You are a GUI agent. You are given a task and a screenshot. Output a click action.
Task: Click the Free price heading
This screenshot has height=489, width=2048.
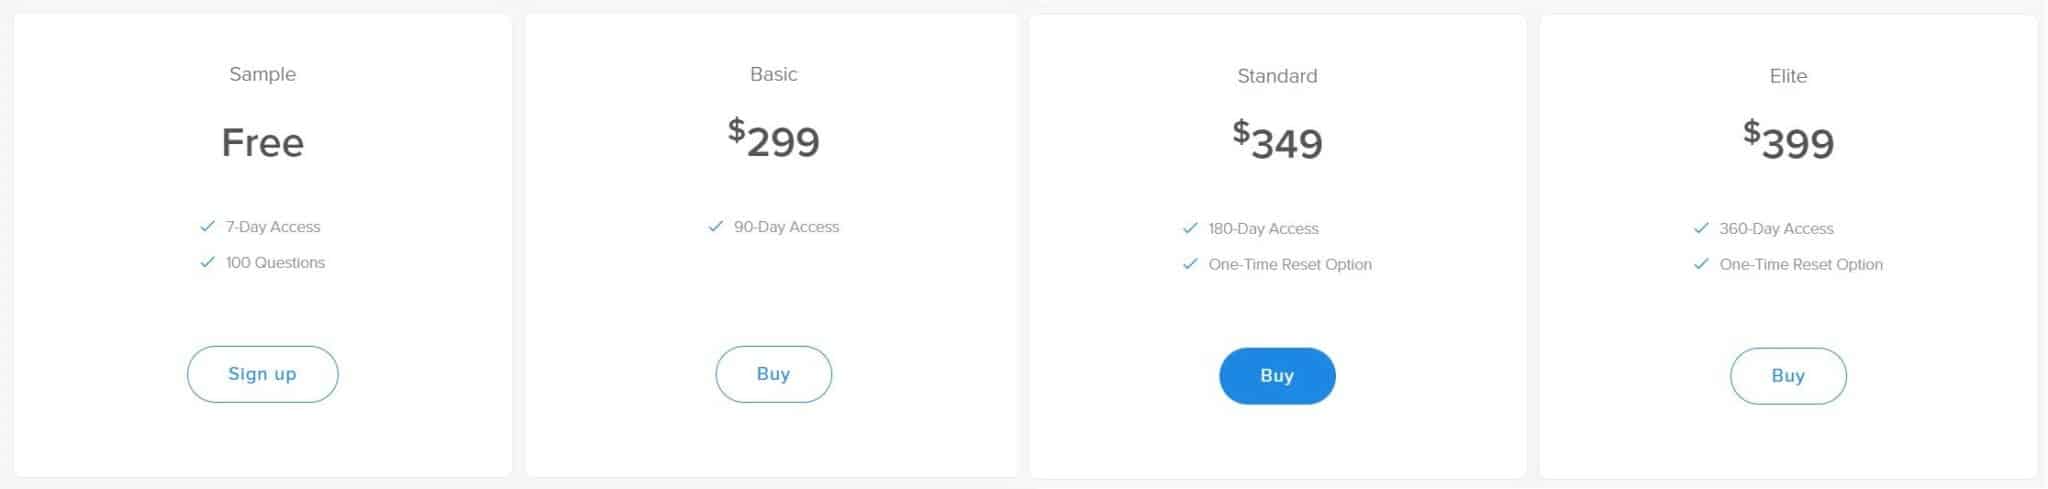[262, 142]
